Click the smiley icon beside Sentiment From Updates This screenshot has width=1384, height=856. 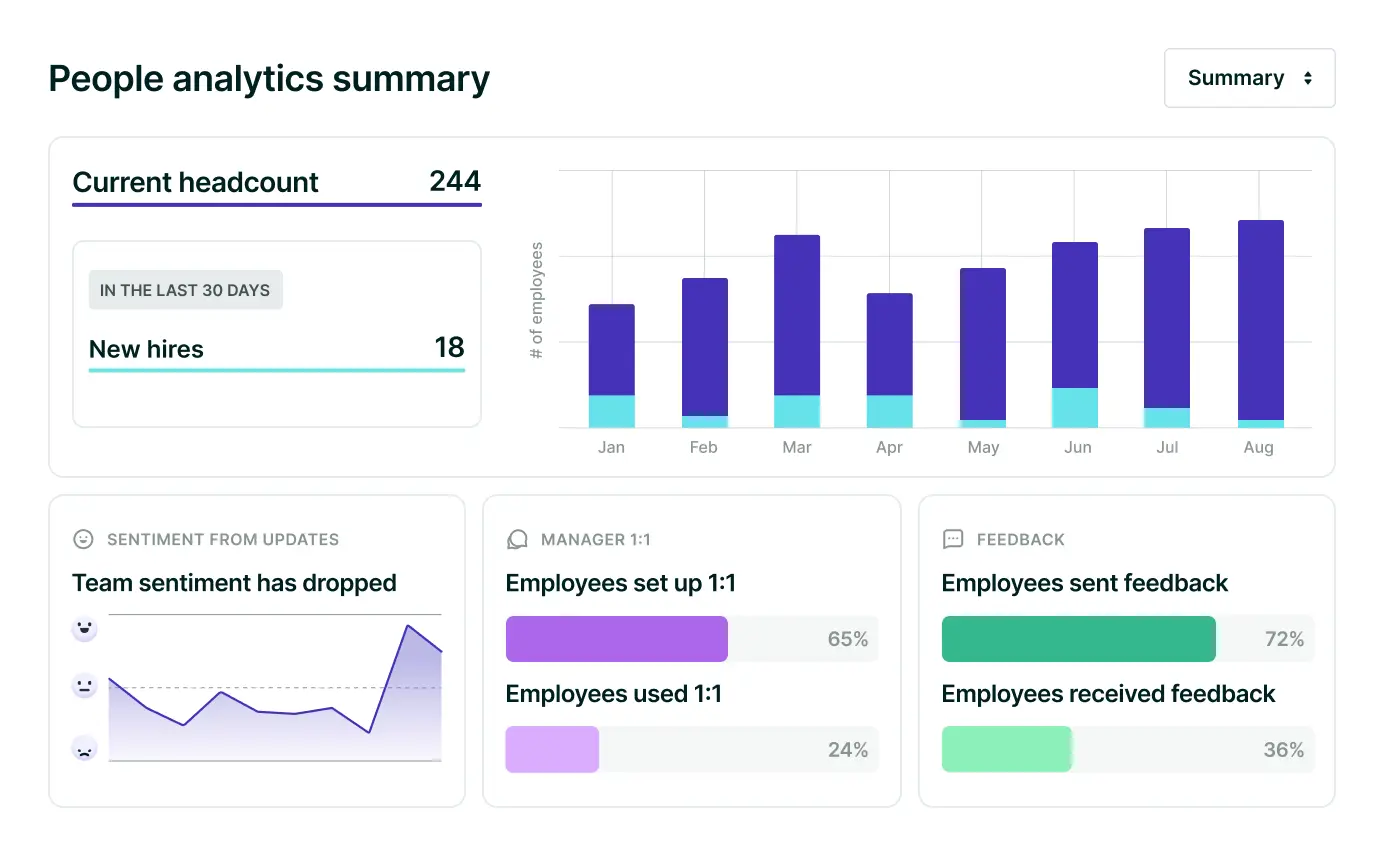[x=83, y=539]
